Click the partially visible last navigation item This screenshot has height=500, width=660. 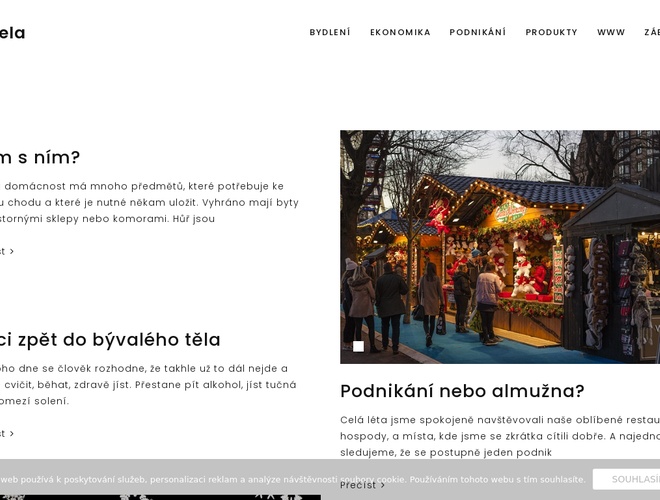651,32
